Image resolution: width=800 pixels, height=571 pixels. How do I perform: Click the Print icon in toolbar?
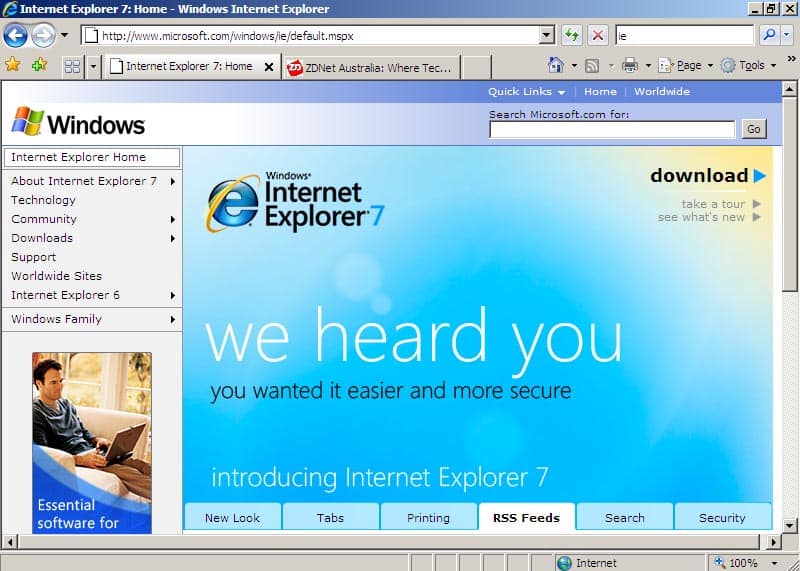630,66
